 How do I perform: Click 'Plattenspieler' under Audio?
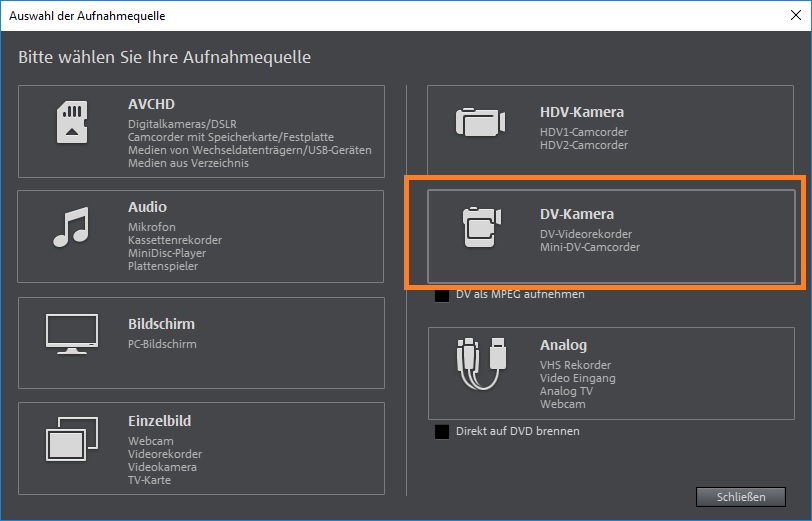[163, 266]
